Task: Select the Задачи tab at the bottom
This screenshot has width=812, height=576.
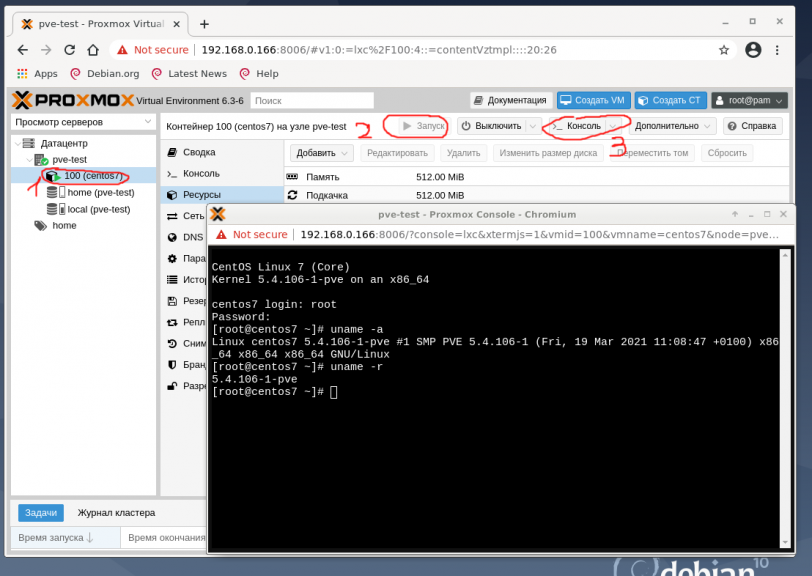Action: point(40,512)
